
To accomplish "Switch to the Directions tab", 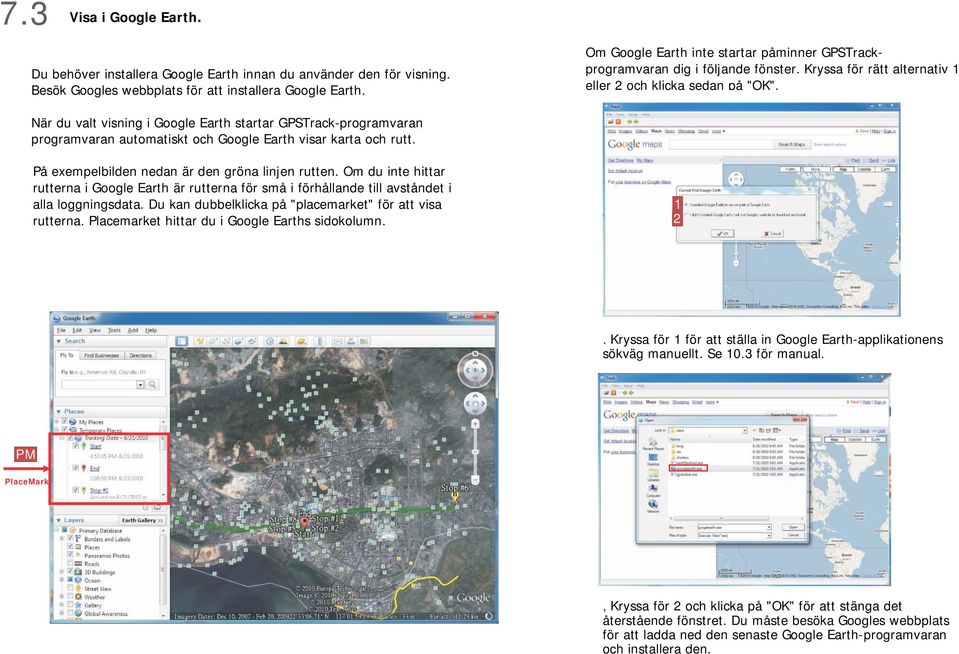I will [x=140, y=355].
